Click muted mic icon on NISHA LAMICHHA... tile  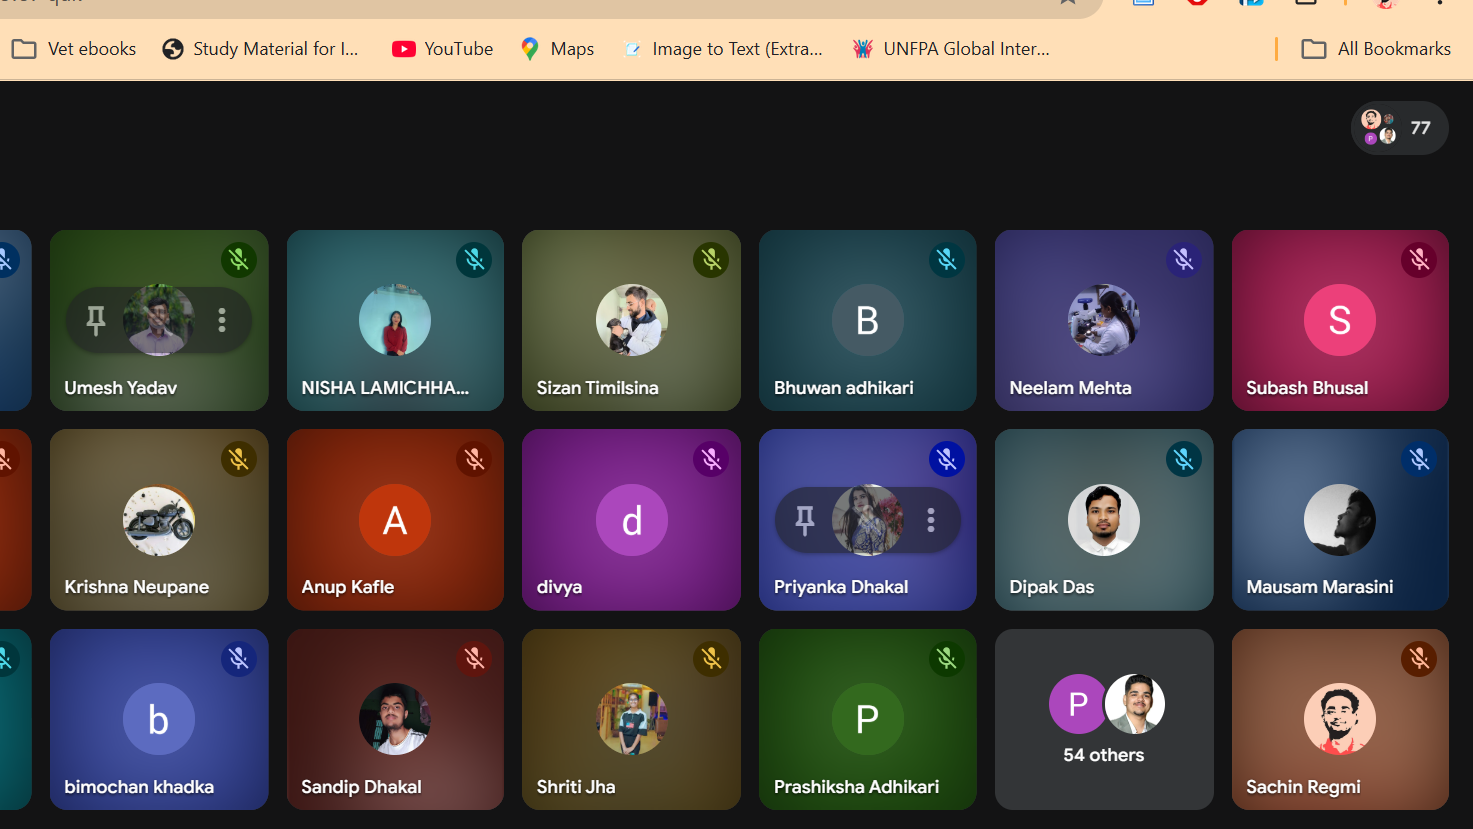coord(475,260)
